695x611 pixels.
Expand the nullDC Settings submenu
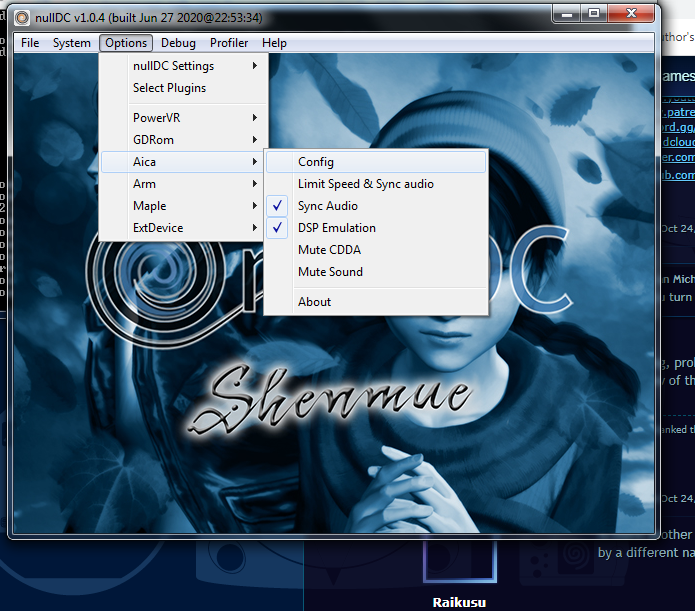[184, 66]
